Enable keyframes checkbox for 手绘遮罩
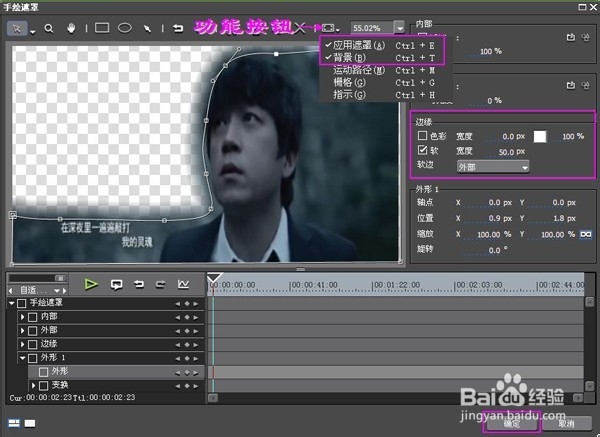 [22, 303]
